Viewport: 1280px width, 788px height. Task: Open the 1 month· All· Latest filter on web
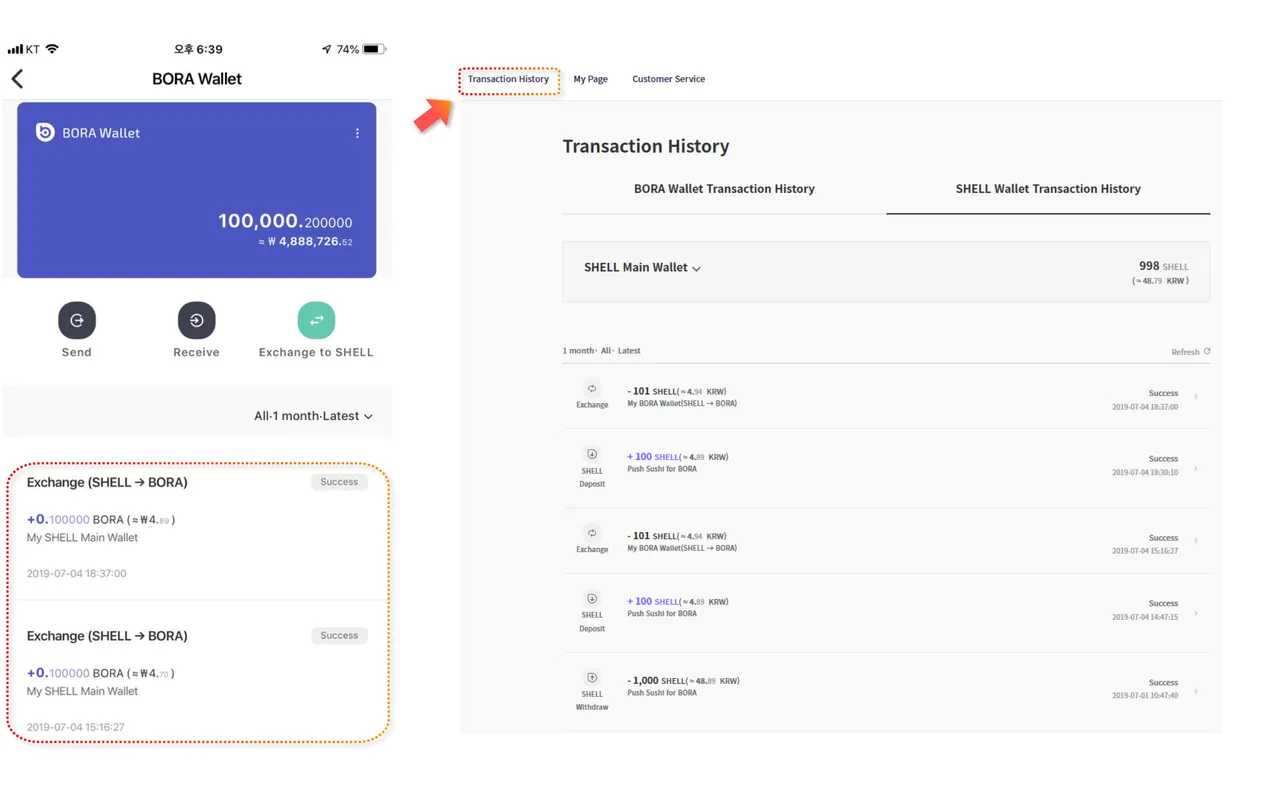(x=601, y=351)
